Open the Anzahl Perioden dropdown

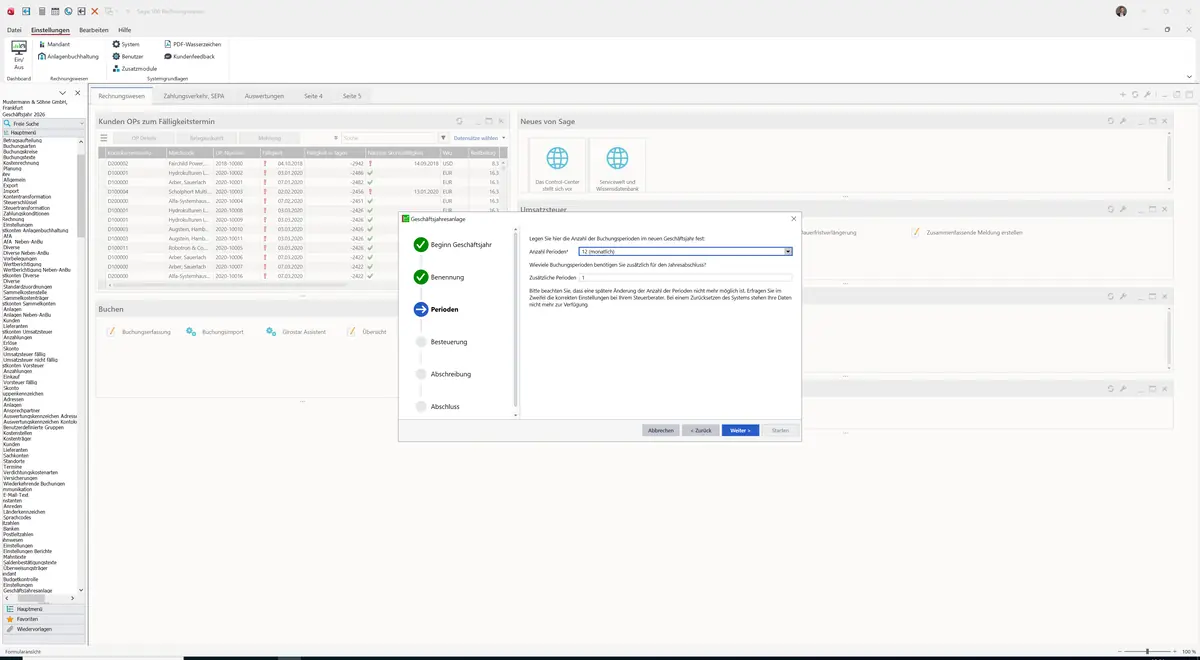pos(788,252)
